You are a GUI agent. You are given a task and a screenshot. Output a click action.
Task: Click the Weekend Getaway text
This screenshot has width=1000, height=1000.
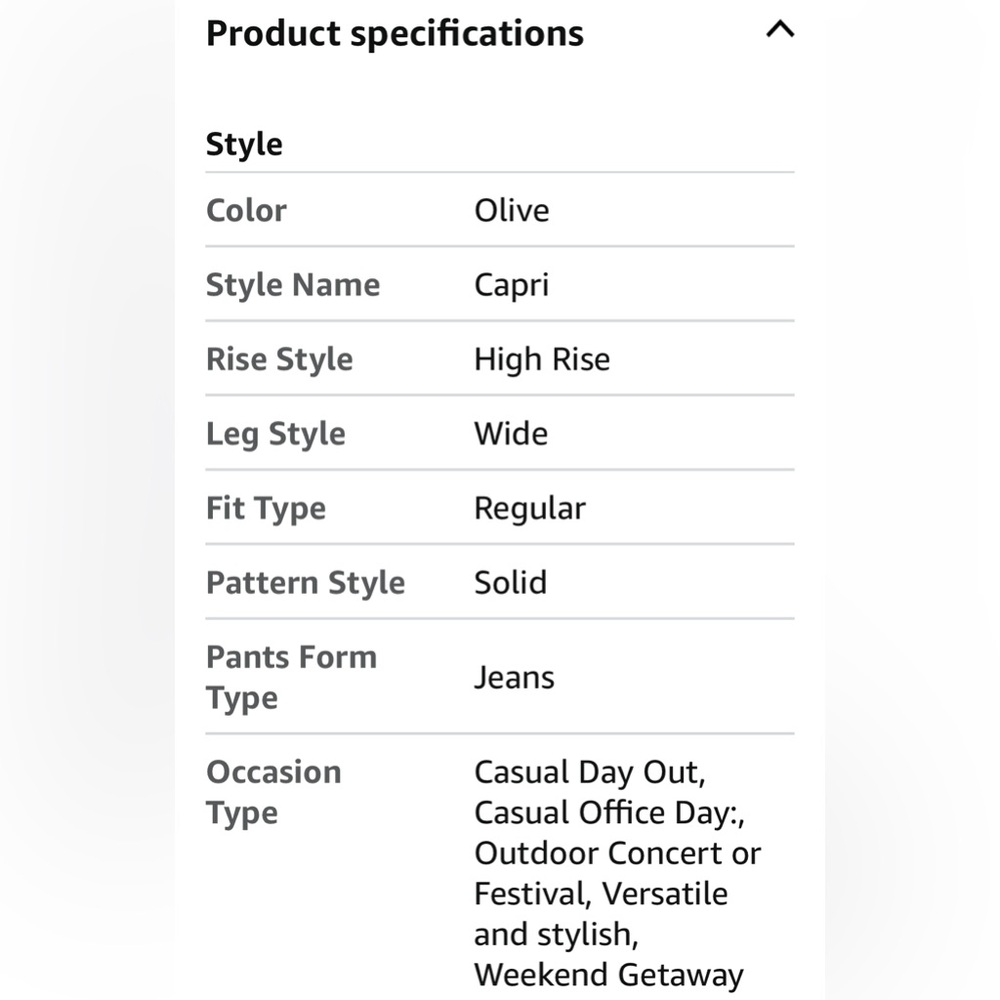click(608, 975)
